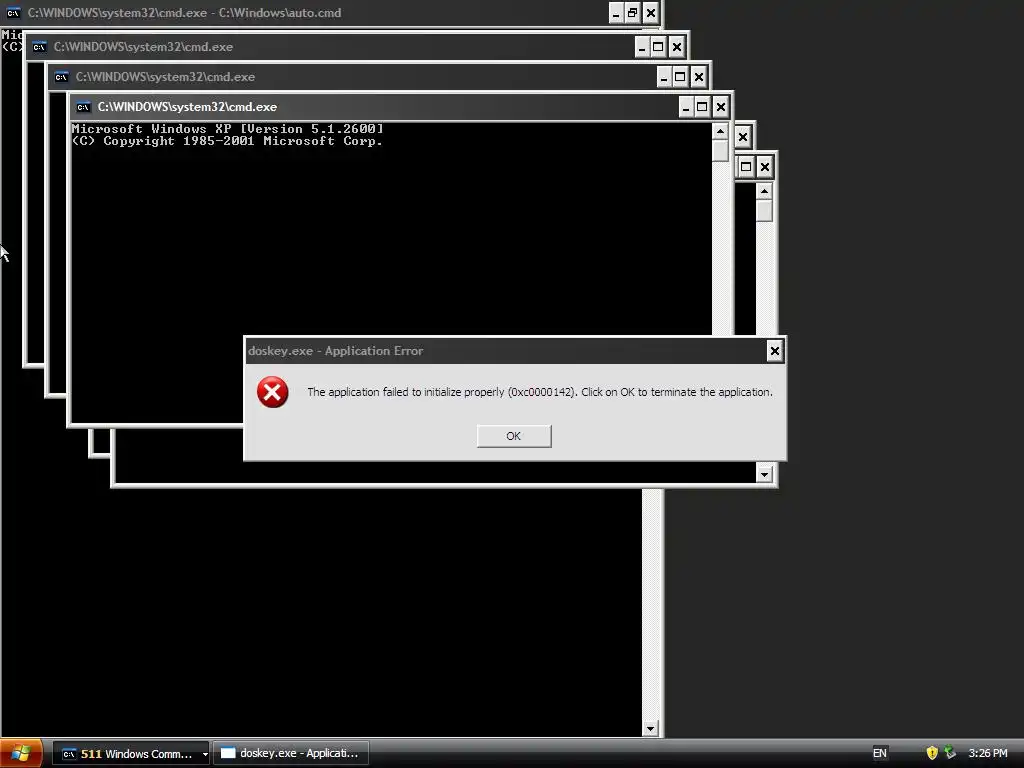Expand the taskbar group dropdown arrow
The height and width of the screenshot is (768, 1024).
point(205,754)
